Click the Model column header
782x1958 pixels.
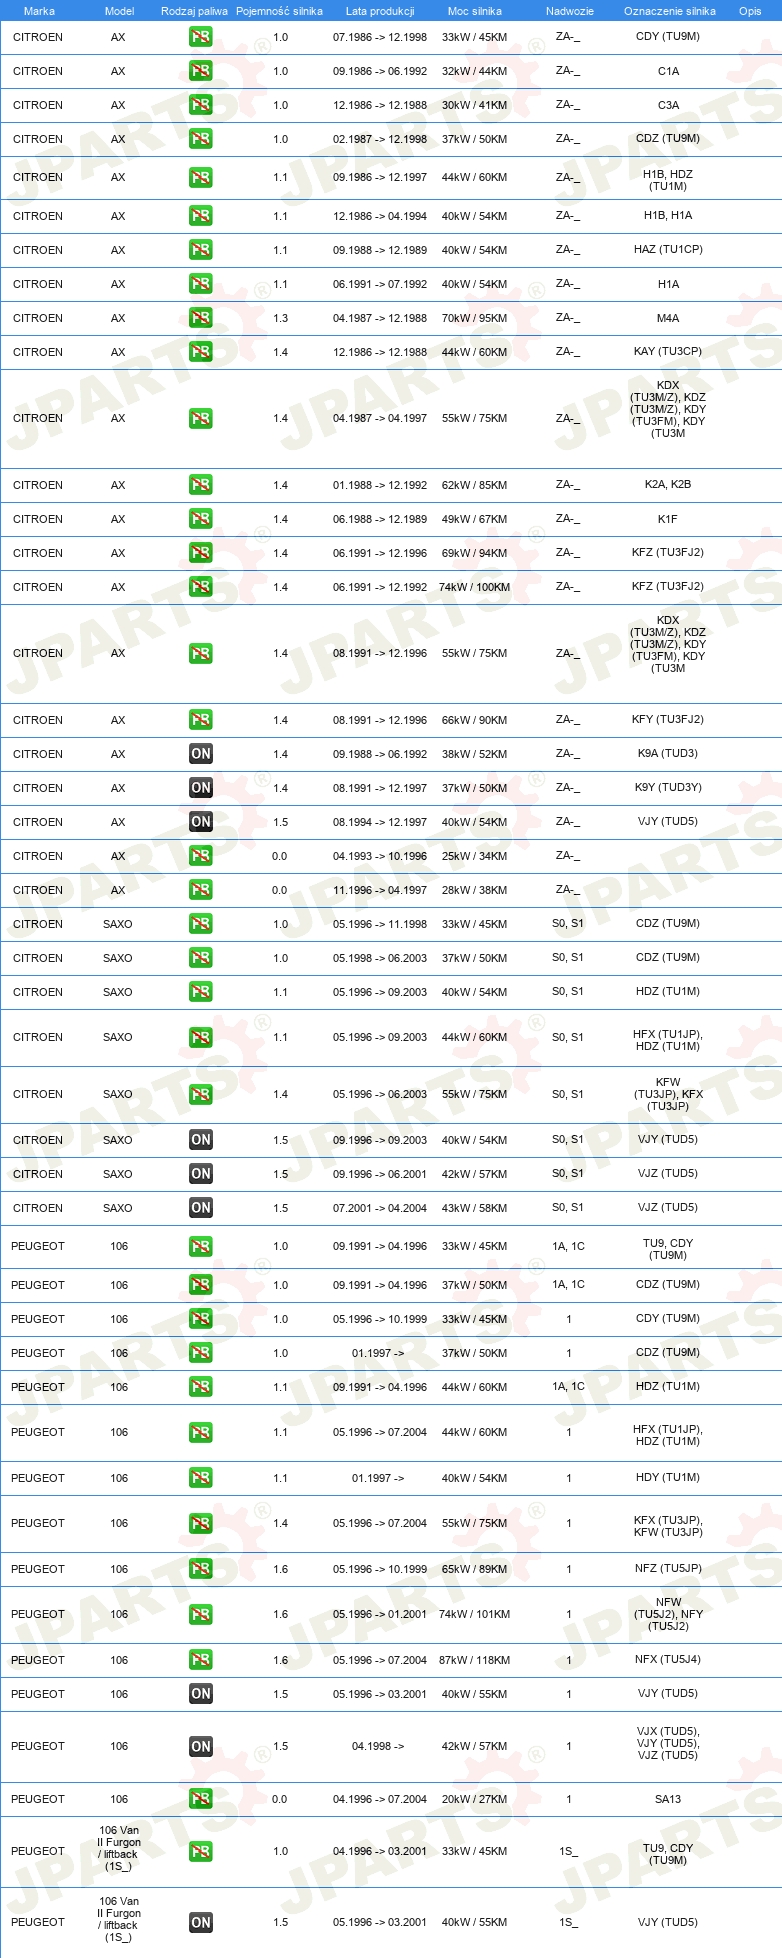119,11
